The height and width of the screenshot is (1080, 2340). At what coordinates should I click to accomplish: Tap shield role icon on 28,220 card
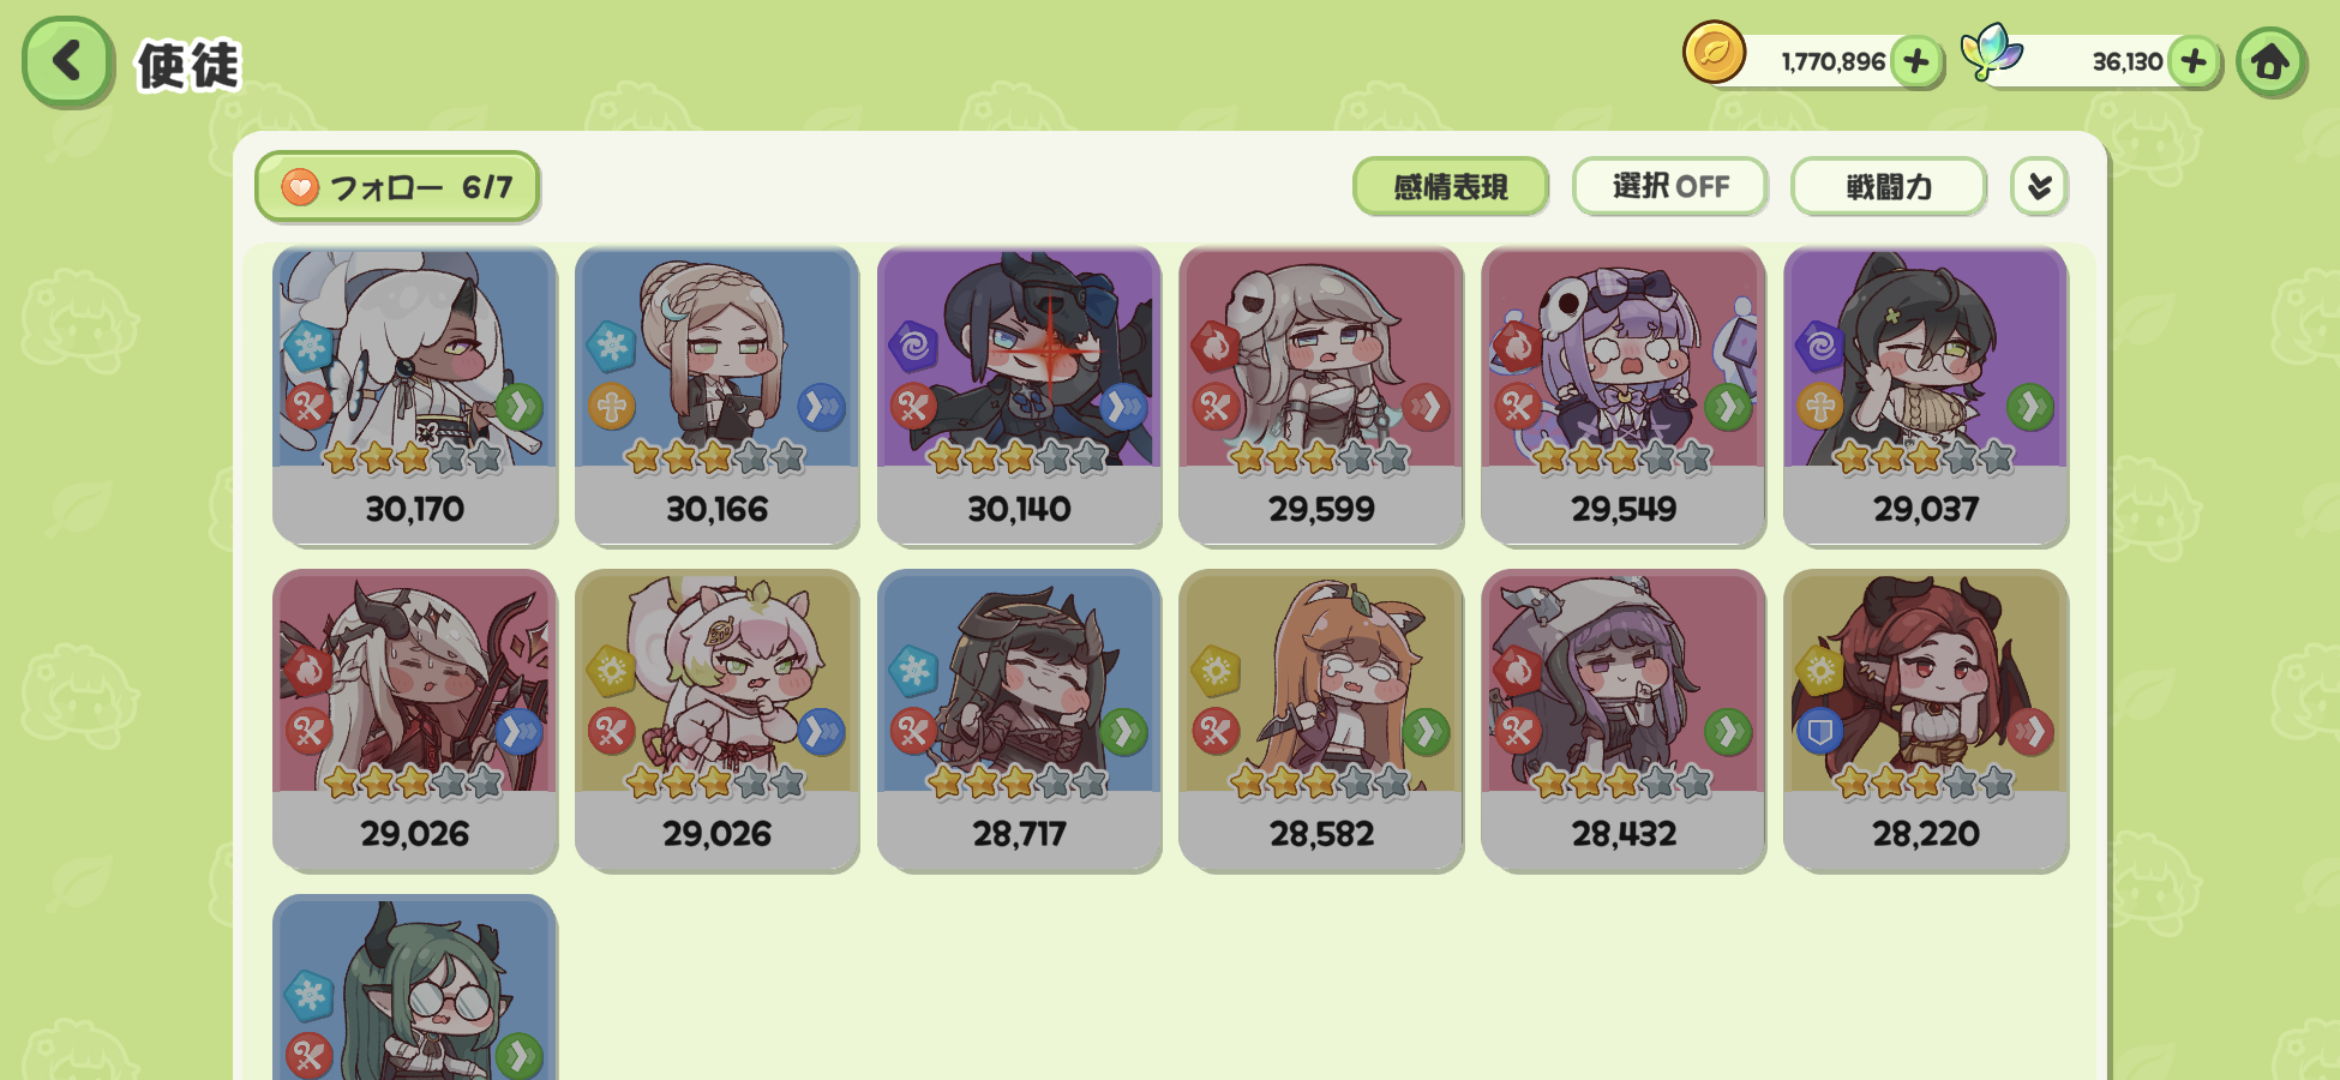(1819, 732)
